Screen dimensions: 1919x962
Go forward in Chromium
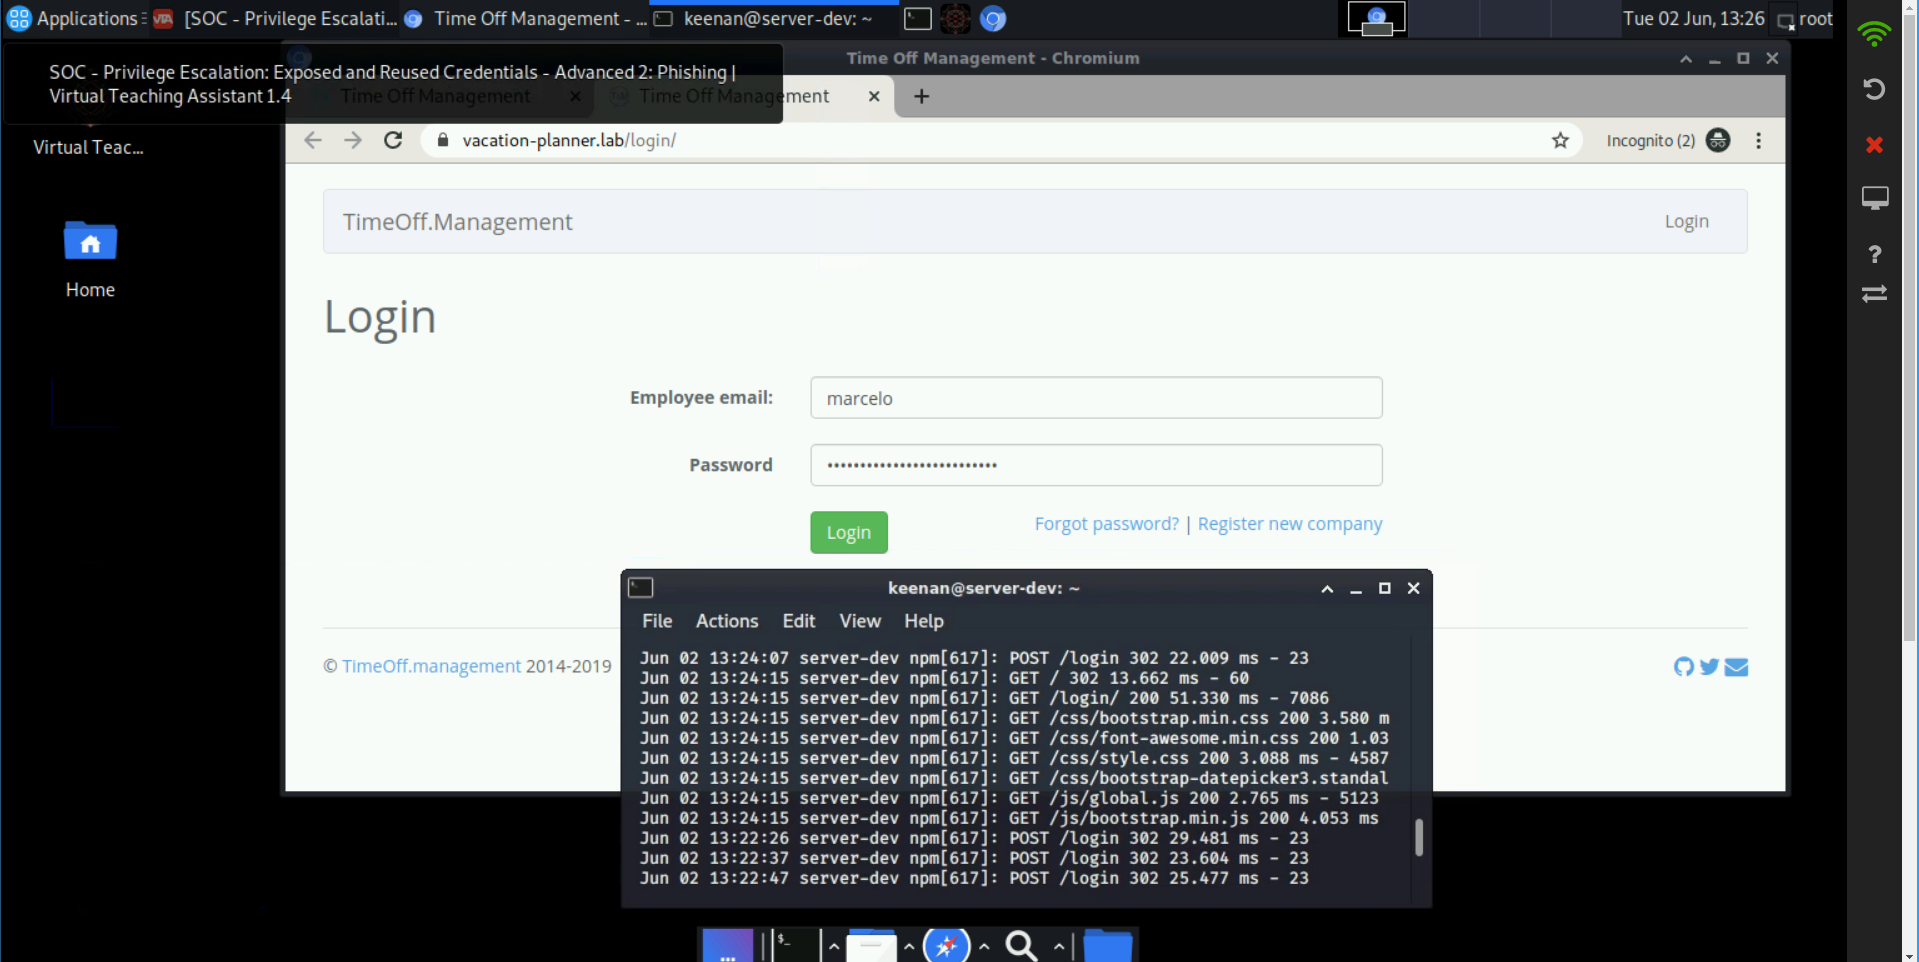coord(353,140)
